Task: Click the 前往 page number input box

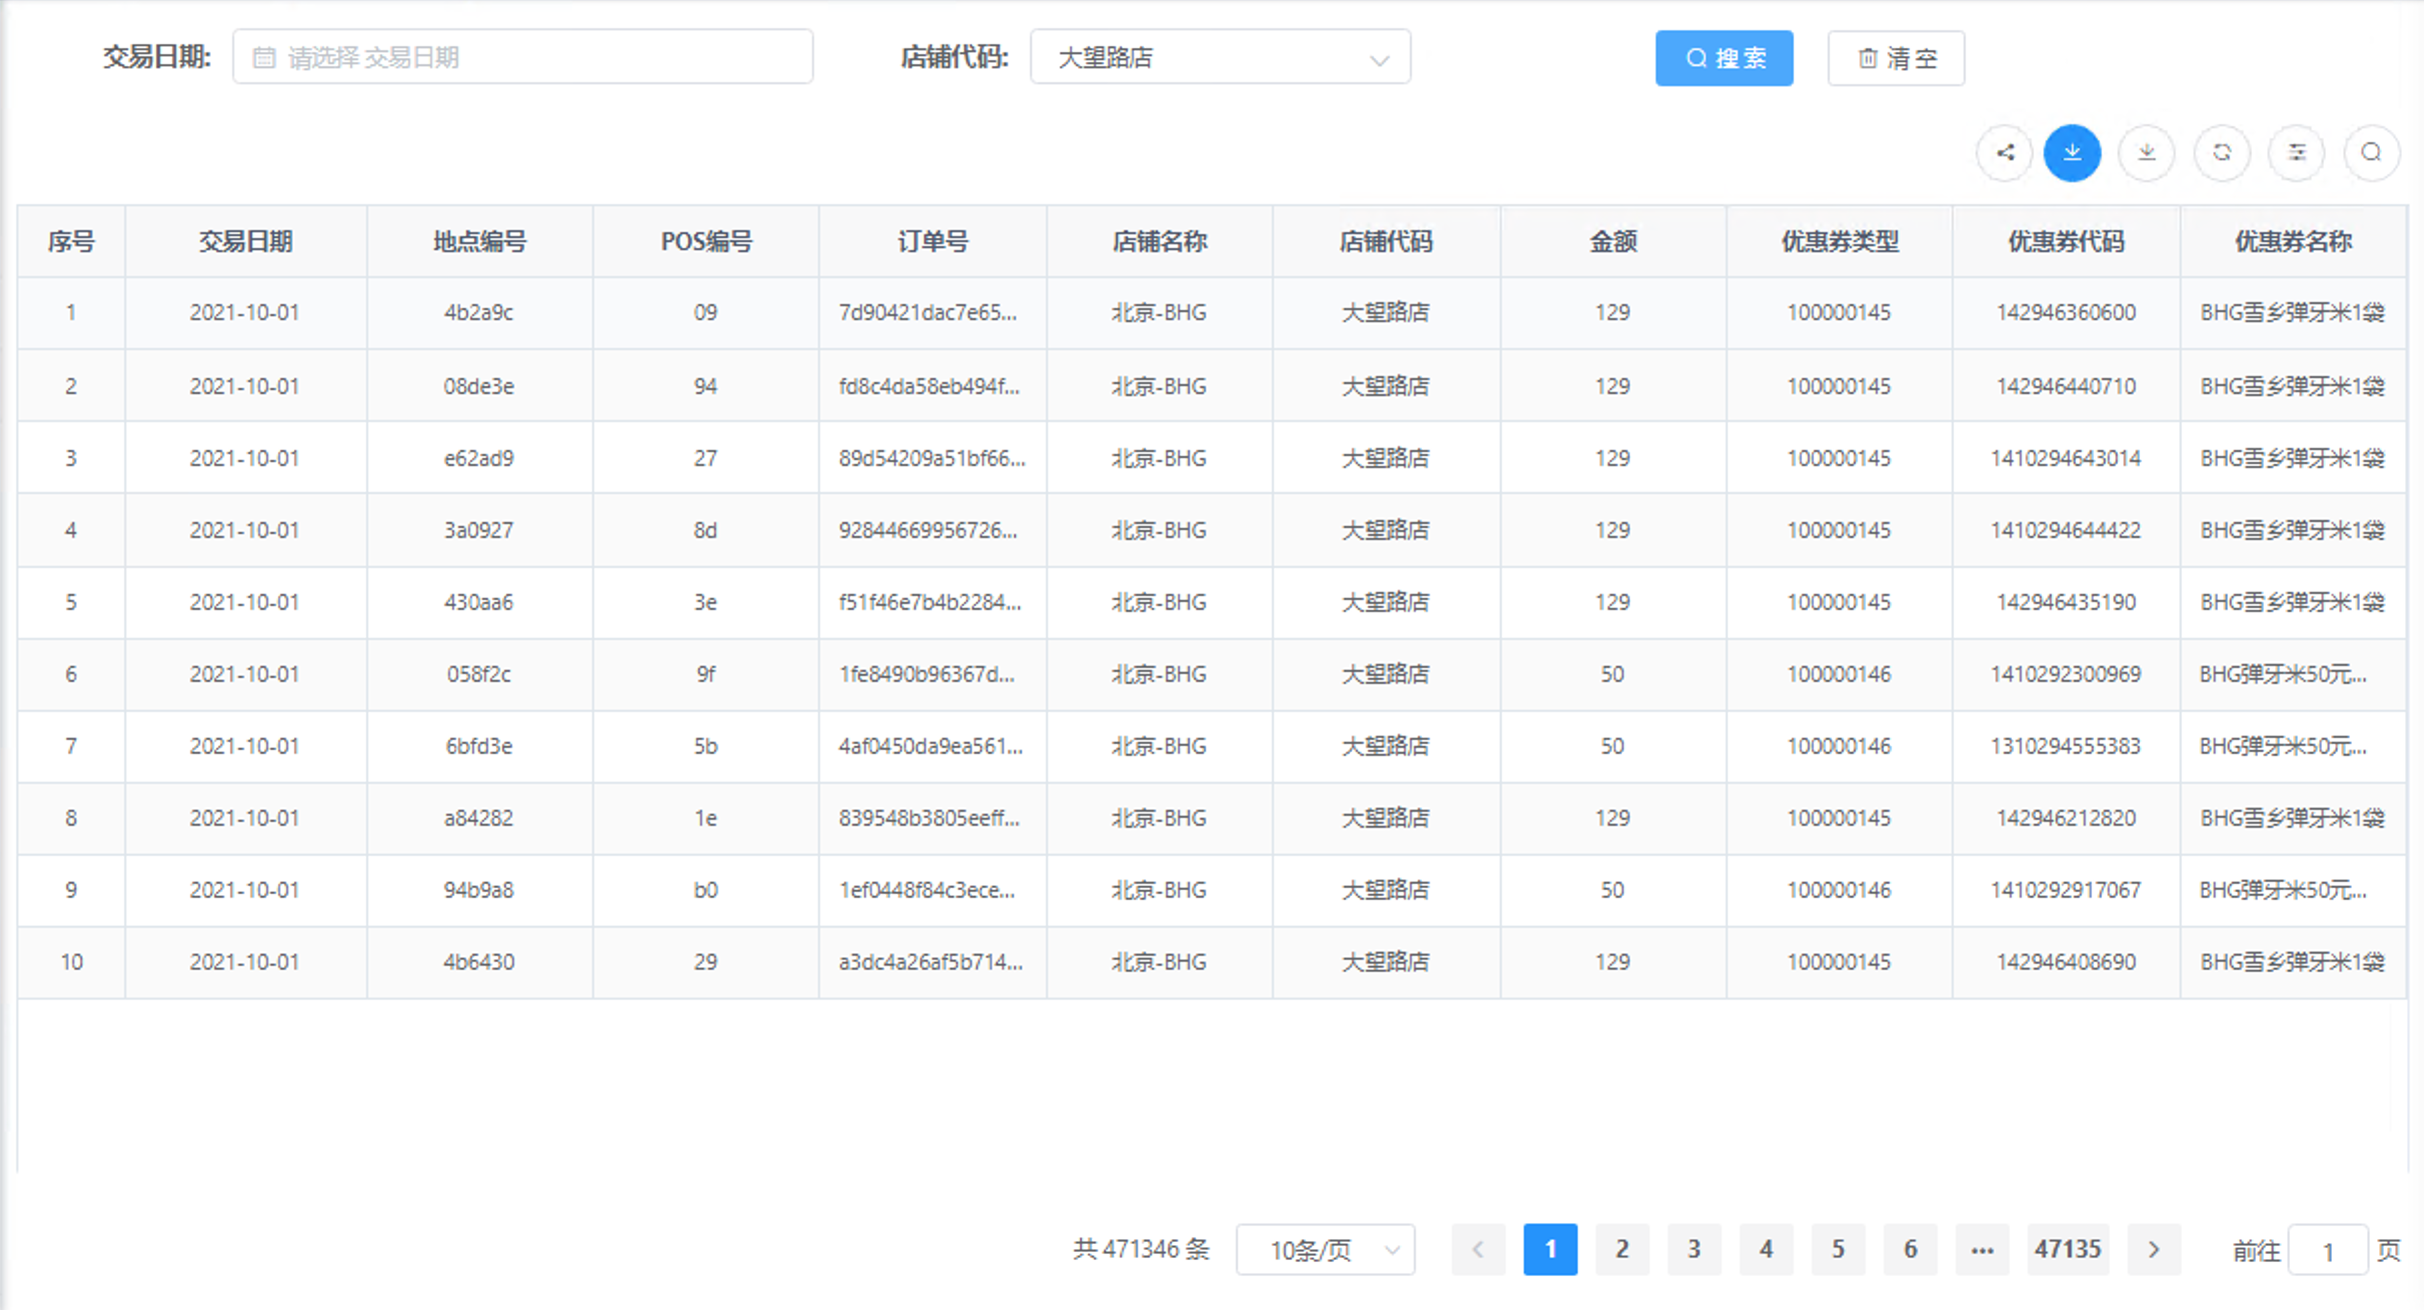Action: click(2330, 1249)
